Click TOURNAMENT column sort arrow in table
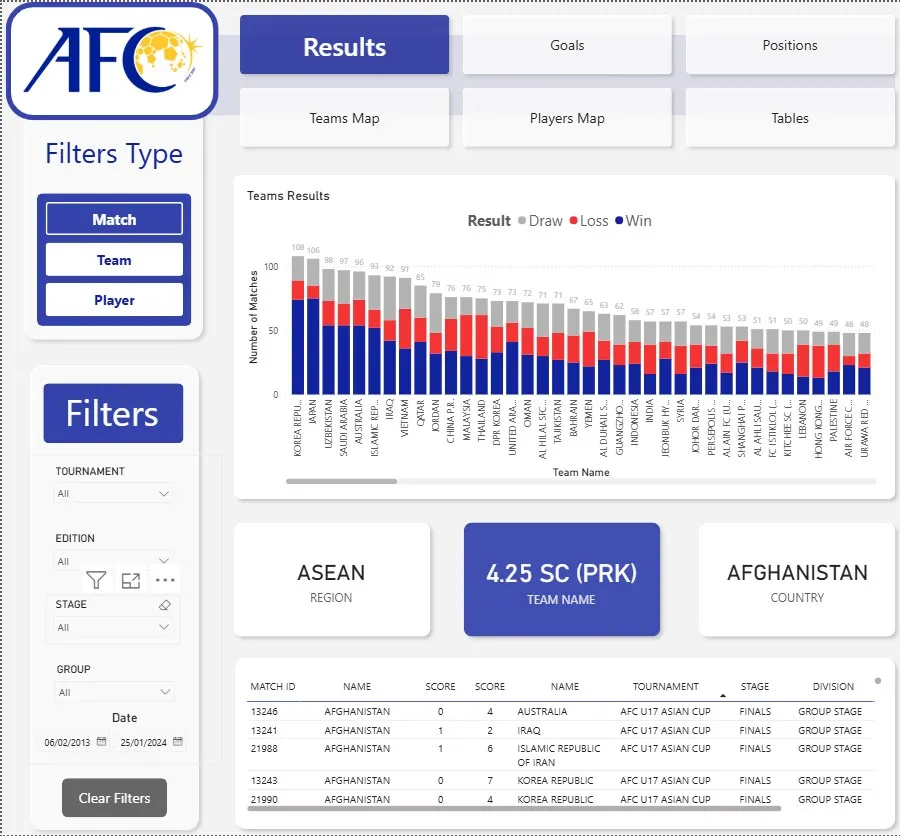Viewport: 900px width, 836px height. [x=723, y=695]
